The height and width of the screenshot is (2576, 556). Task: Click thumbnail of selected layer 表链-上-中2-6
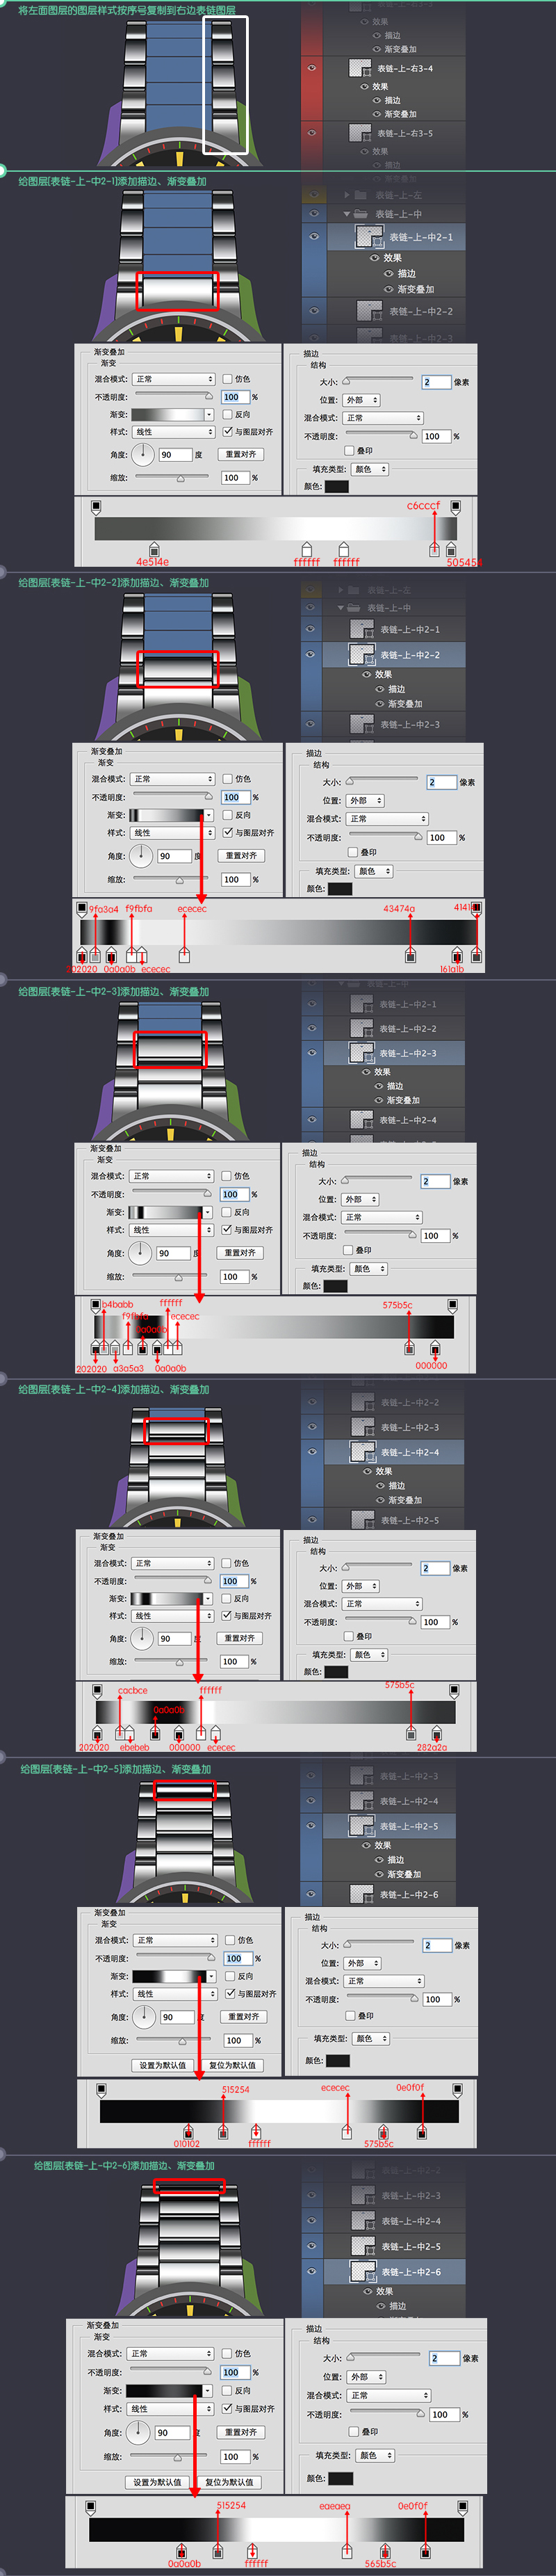pos(362,2271)
